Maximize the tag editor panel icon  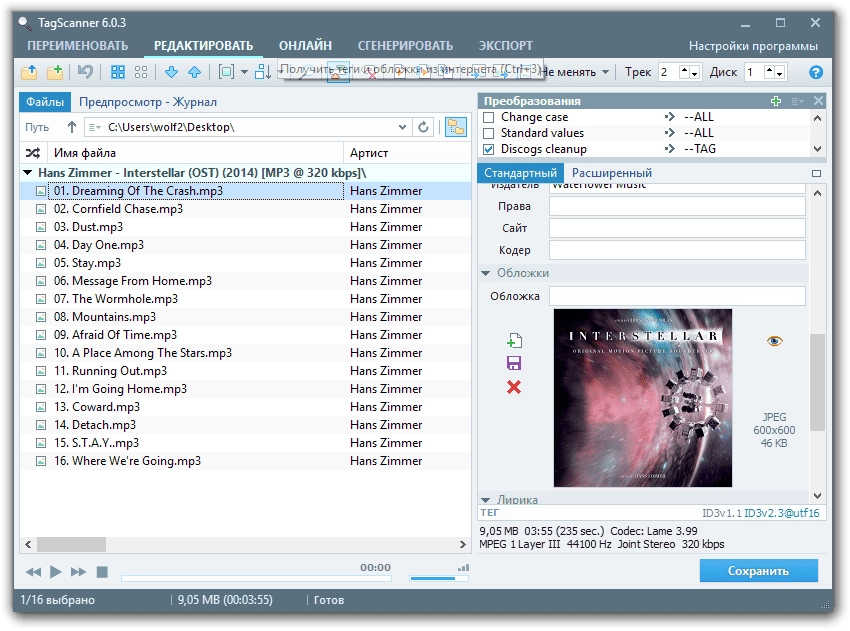click(816, 173)
